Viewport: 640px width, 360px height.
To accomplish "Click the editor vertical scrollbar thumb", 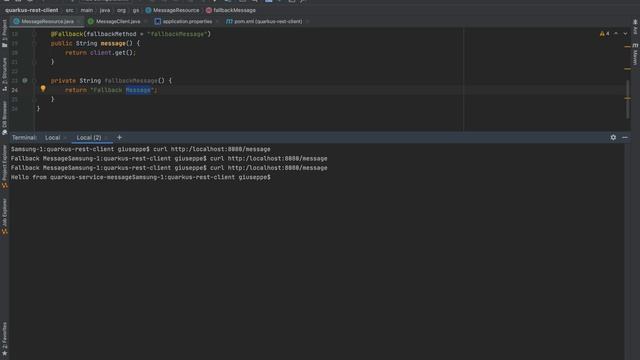I will click(x=628, y=99).
